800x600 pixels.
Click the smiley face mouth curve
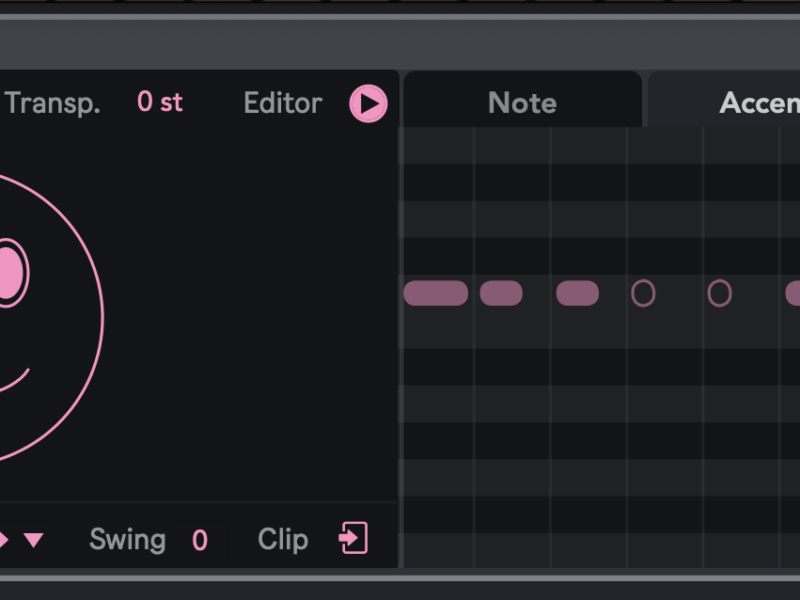tap(16, 382)
